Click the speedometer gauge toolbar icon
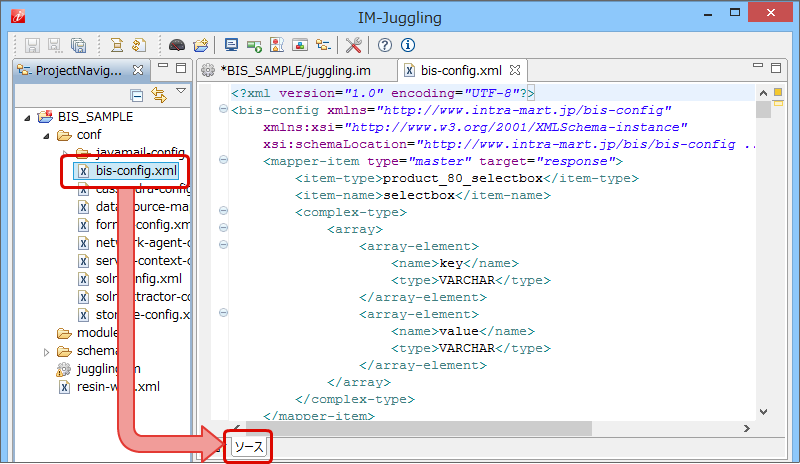The height and width of the screenshot is (464, 800). click(x=177, y=45)
